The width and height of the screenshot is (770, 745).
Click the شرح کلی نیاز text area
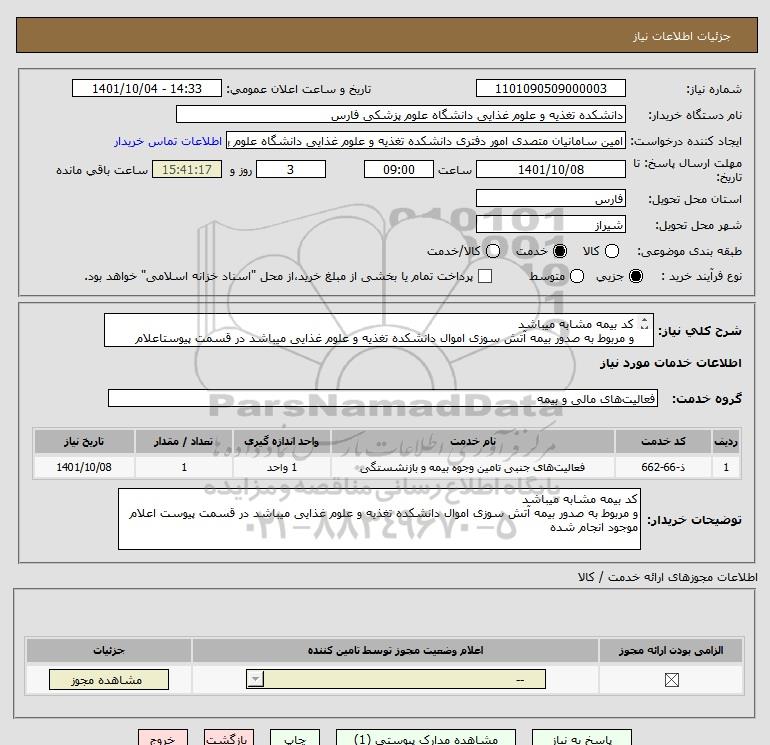click(x=379, y=331)
